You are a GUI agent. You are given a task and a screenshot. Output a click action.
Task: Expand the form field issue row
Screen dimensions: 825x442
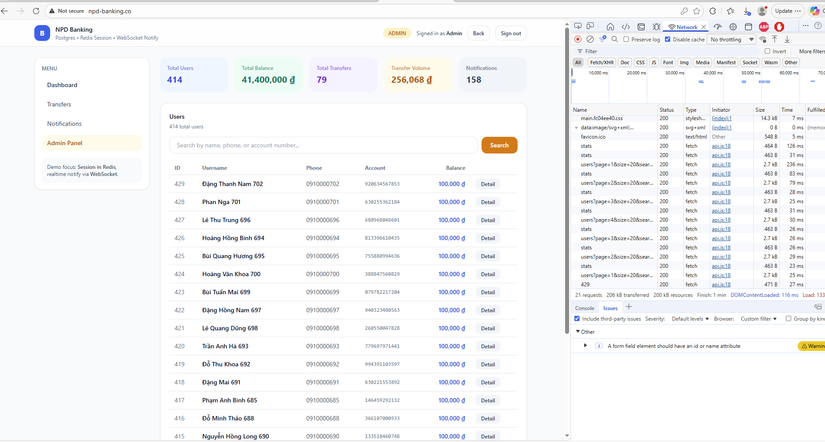click(x=586, y=346)
